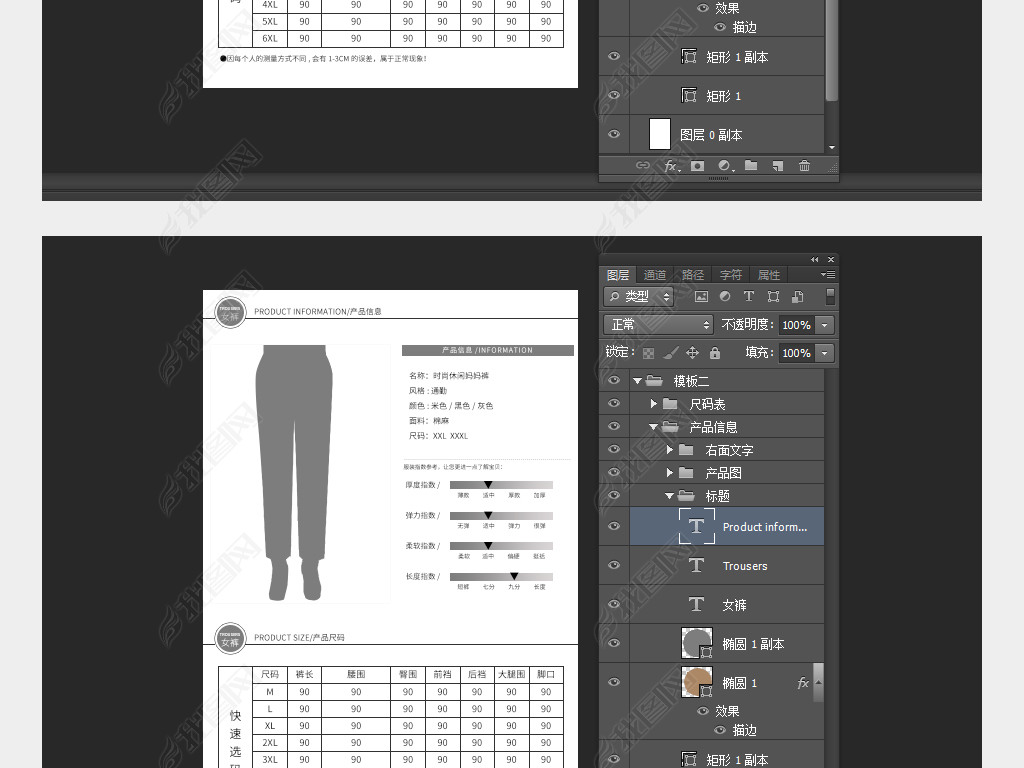Click the create new group folder icon
Viewport: 1024px width, 768px height.
coord(751,166)
